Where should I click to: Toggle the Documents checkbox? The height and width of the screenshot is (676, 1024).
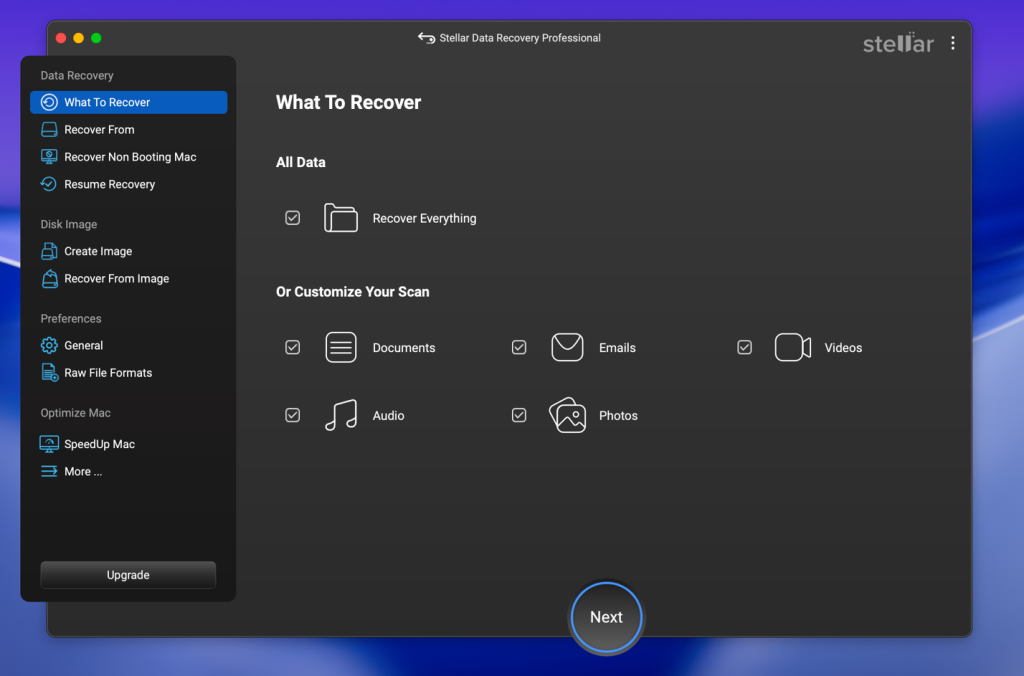(x=293, y=348)
